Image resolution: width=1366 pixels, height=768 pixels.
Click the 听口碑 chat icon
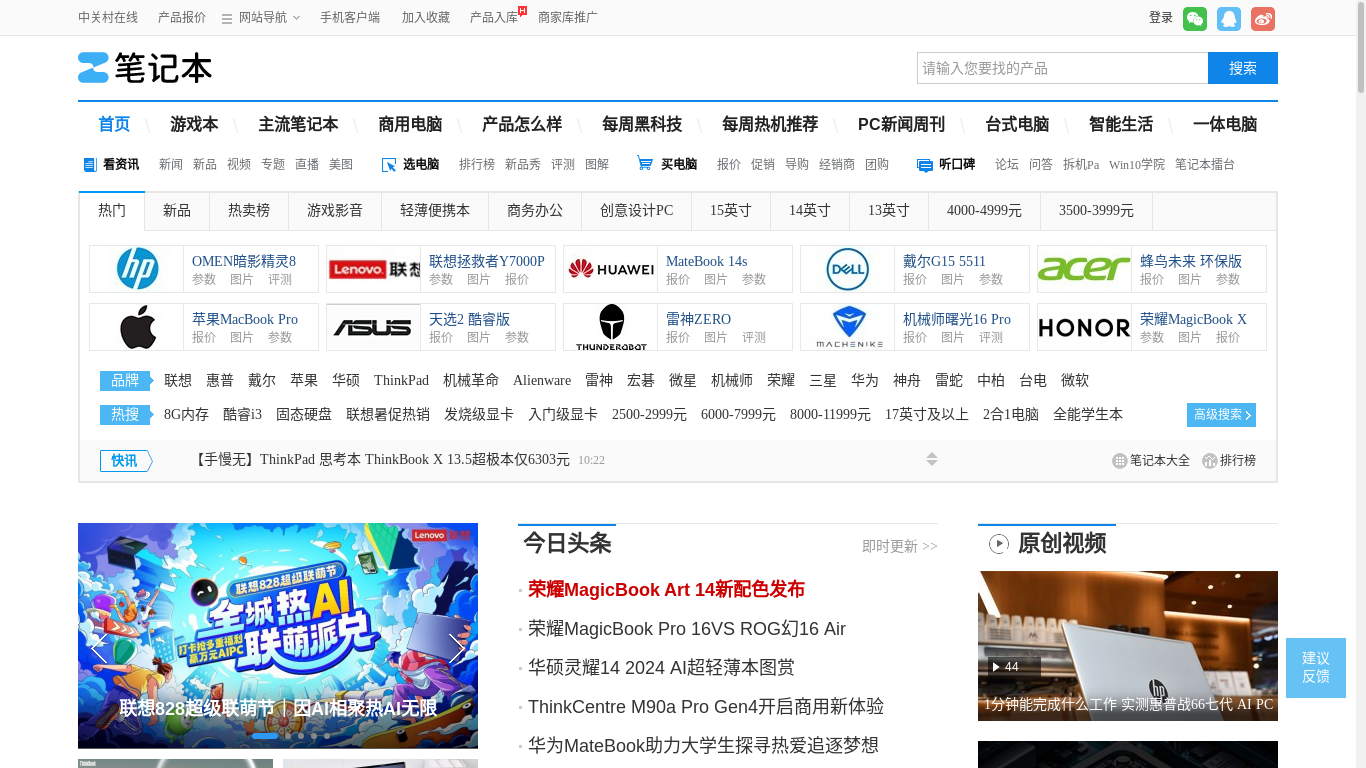click(x=925, y=165)
